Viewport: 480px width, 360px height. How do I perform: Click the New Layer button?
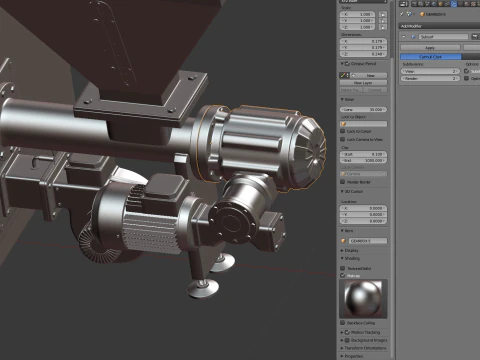tap(363, 83)
